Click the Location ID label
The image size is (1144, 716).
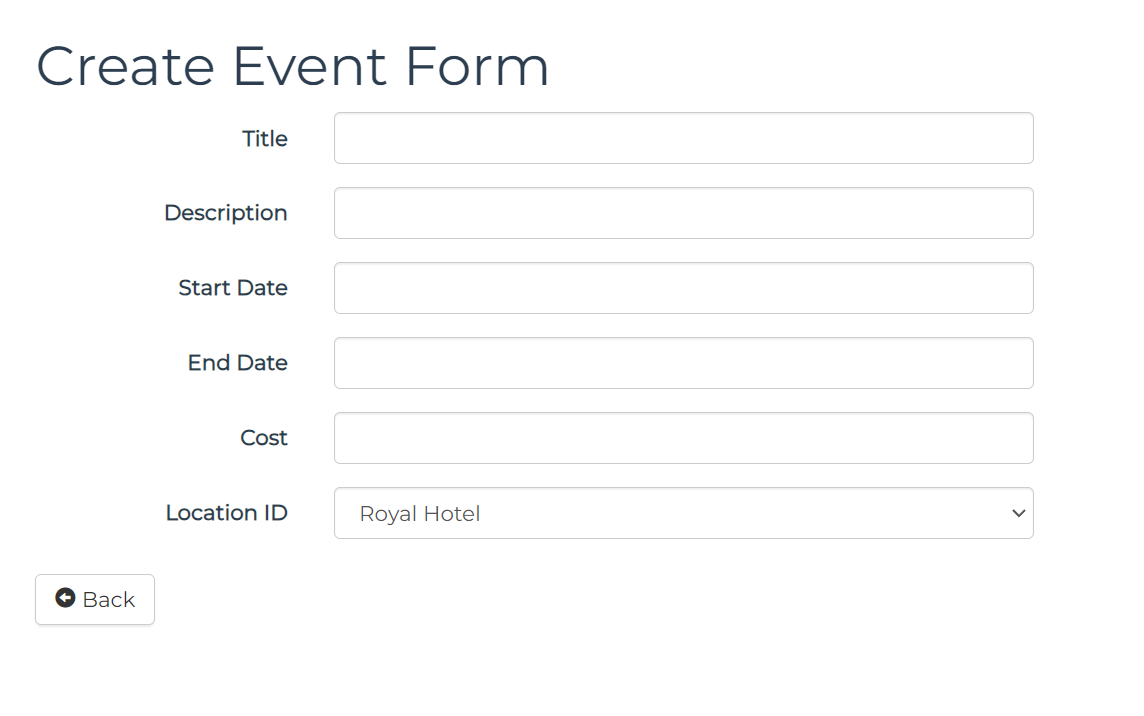click(226, 512)
